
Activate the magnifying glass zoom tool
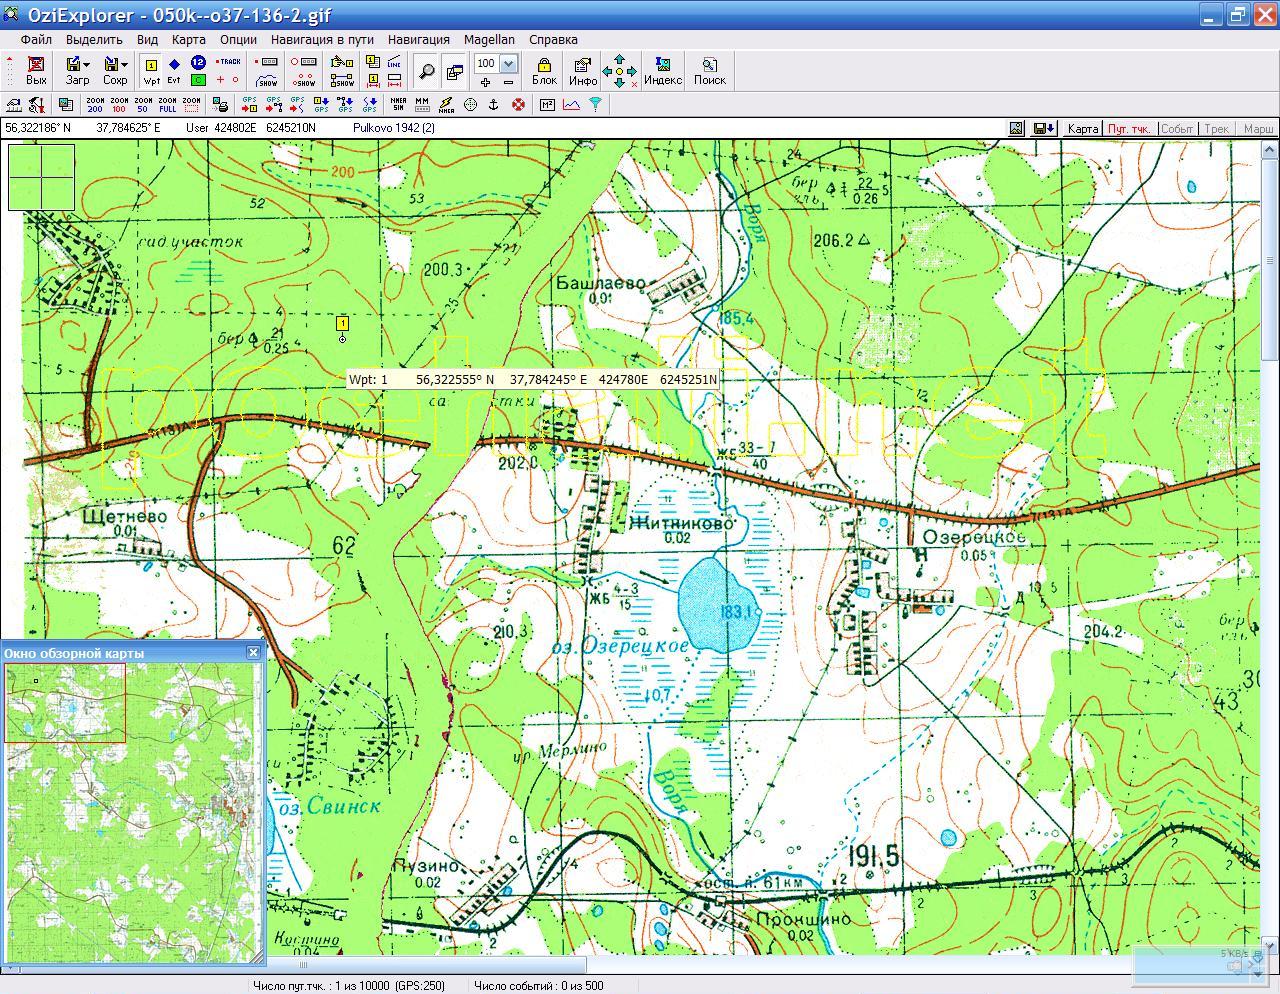(427, 71)
